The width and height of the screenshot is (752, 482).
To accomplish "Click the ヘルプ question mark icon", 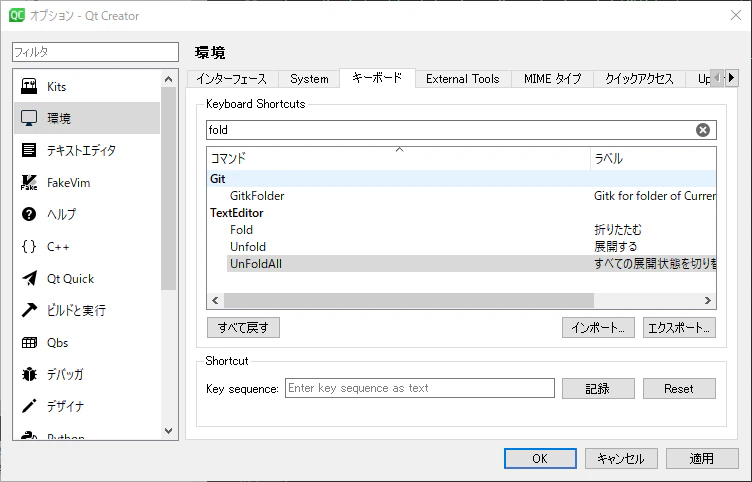I will (29, 214).
